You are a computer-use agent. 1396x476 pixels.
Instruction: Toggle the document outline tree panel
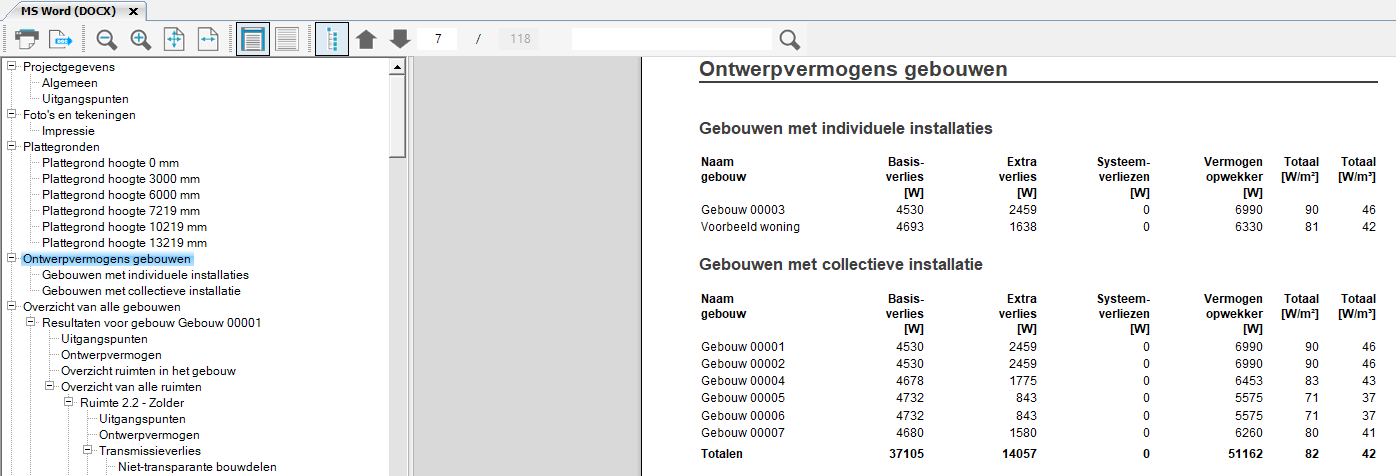point(332,40)
